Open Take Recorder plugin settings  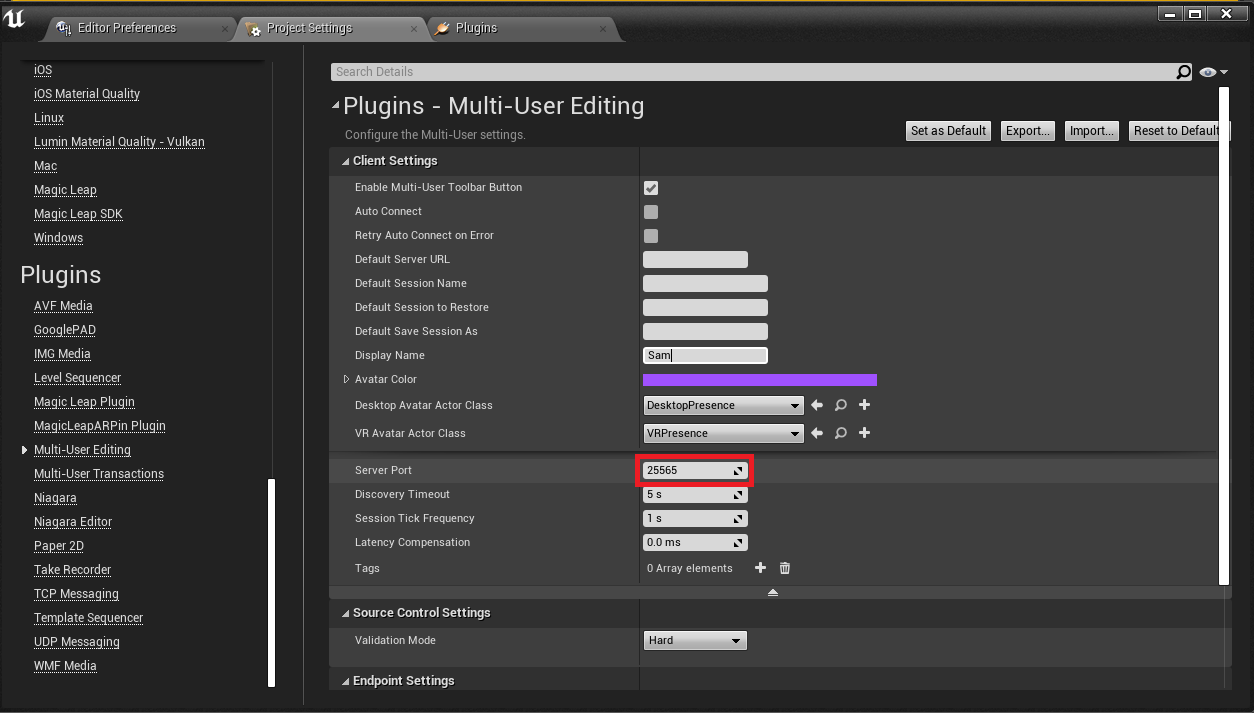[x=72, y=570]
